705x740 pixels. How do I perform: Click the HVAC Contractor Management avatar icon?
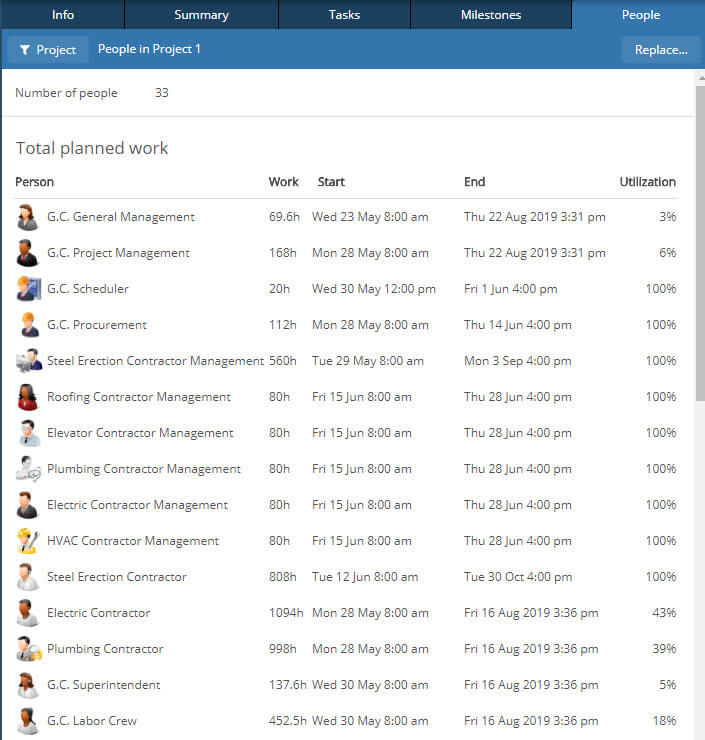28,541
